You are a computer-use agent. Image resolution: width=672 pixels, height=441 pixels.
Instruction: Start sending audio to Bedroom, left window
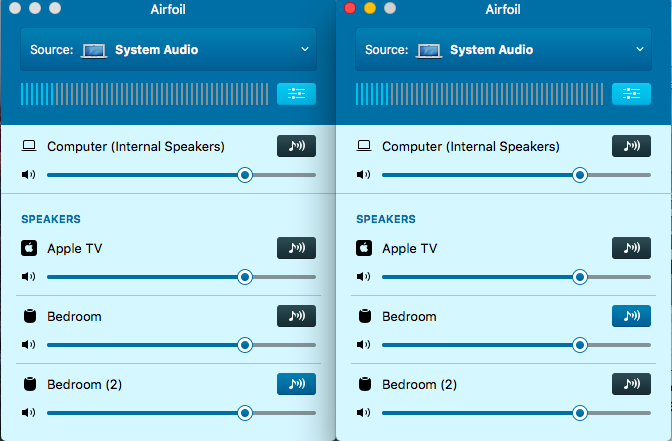(x=296, y=316)
